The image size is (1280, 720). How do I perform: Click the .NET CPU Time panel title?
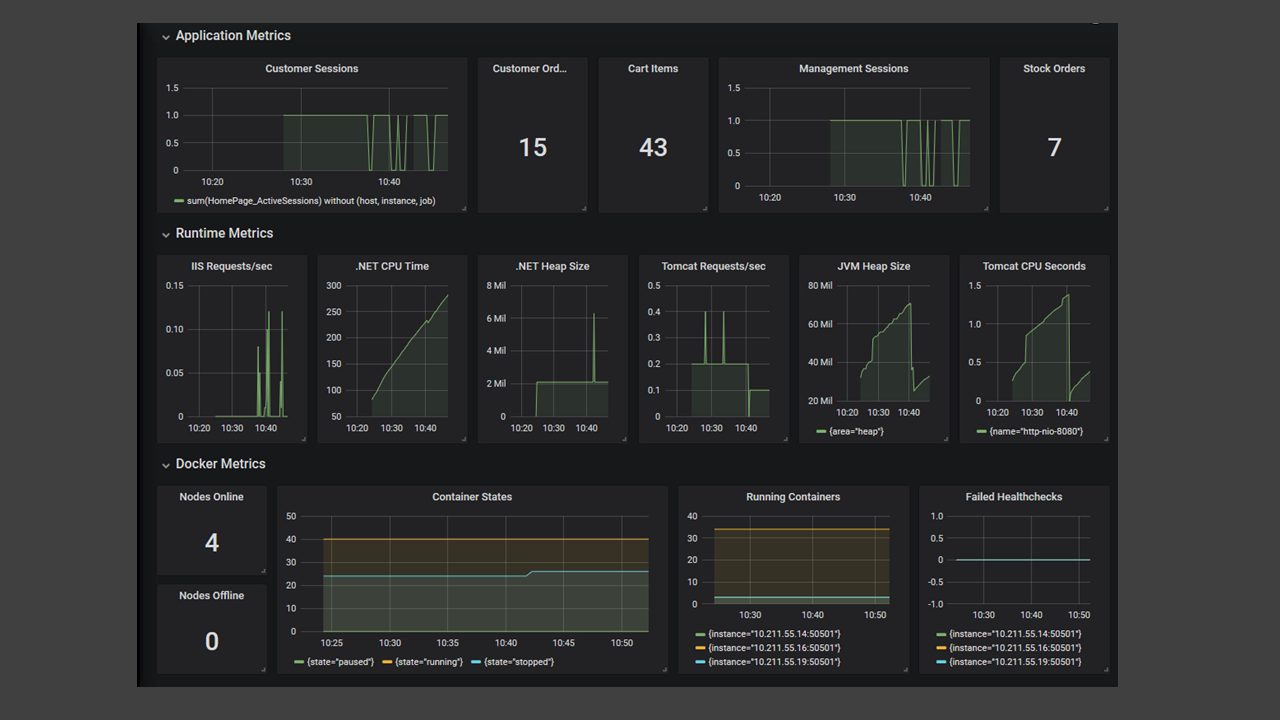tap(392, 267)
